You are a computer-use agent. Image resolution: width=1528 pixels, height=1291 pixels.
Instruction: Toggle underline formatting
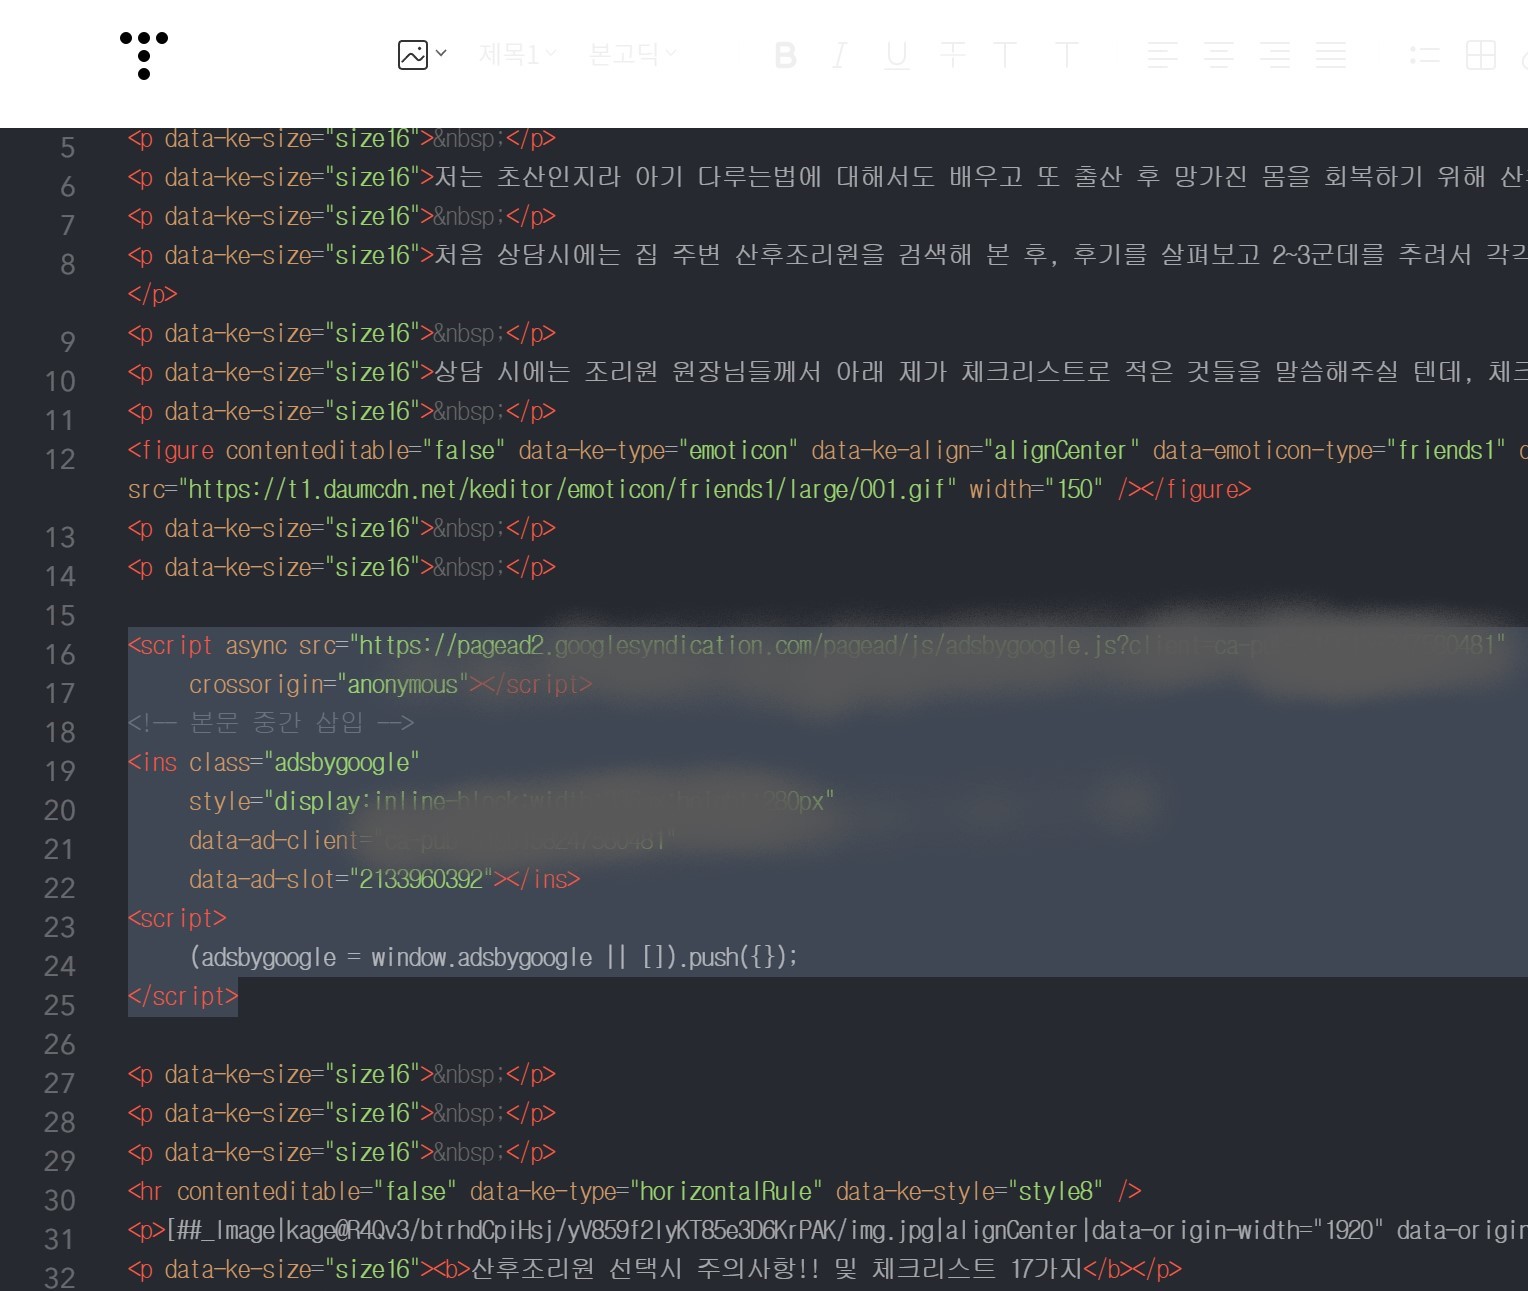pyautogui.click(x=897, y=55)
